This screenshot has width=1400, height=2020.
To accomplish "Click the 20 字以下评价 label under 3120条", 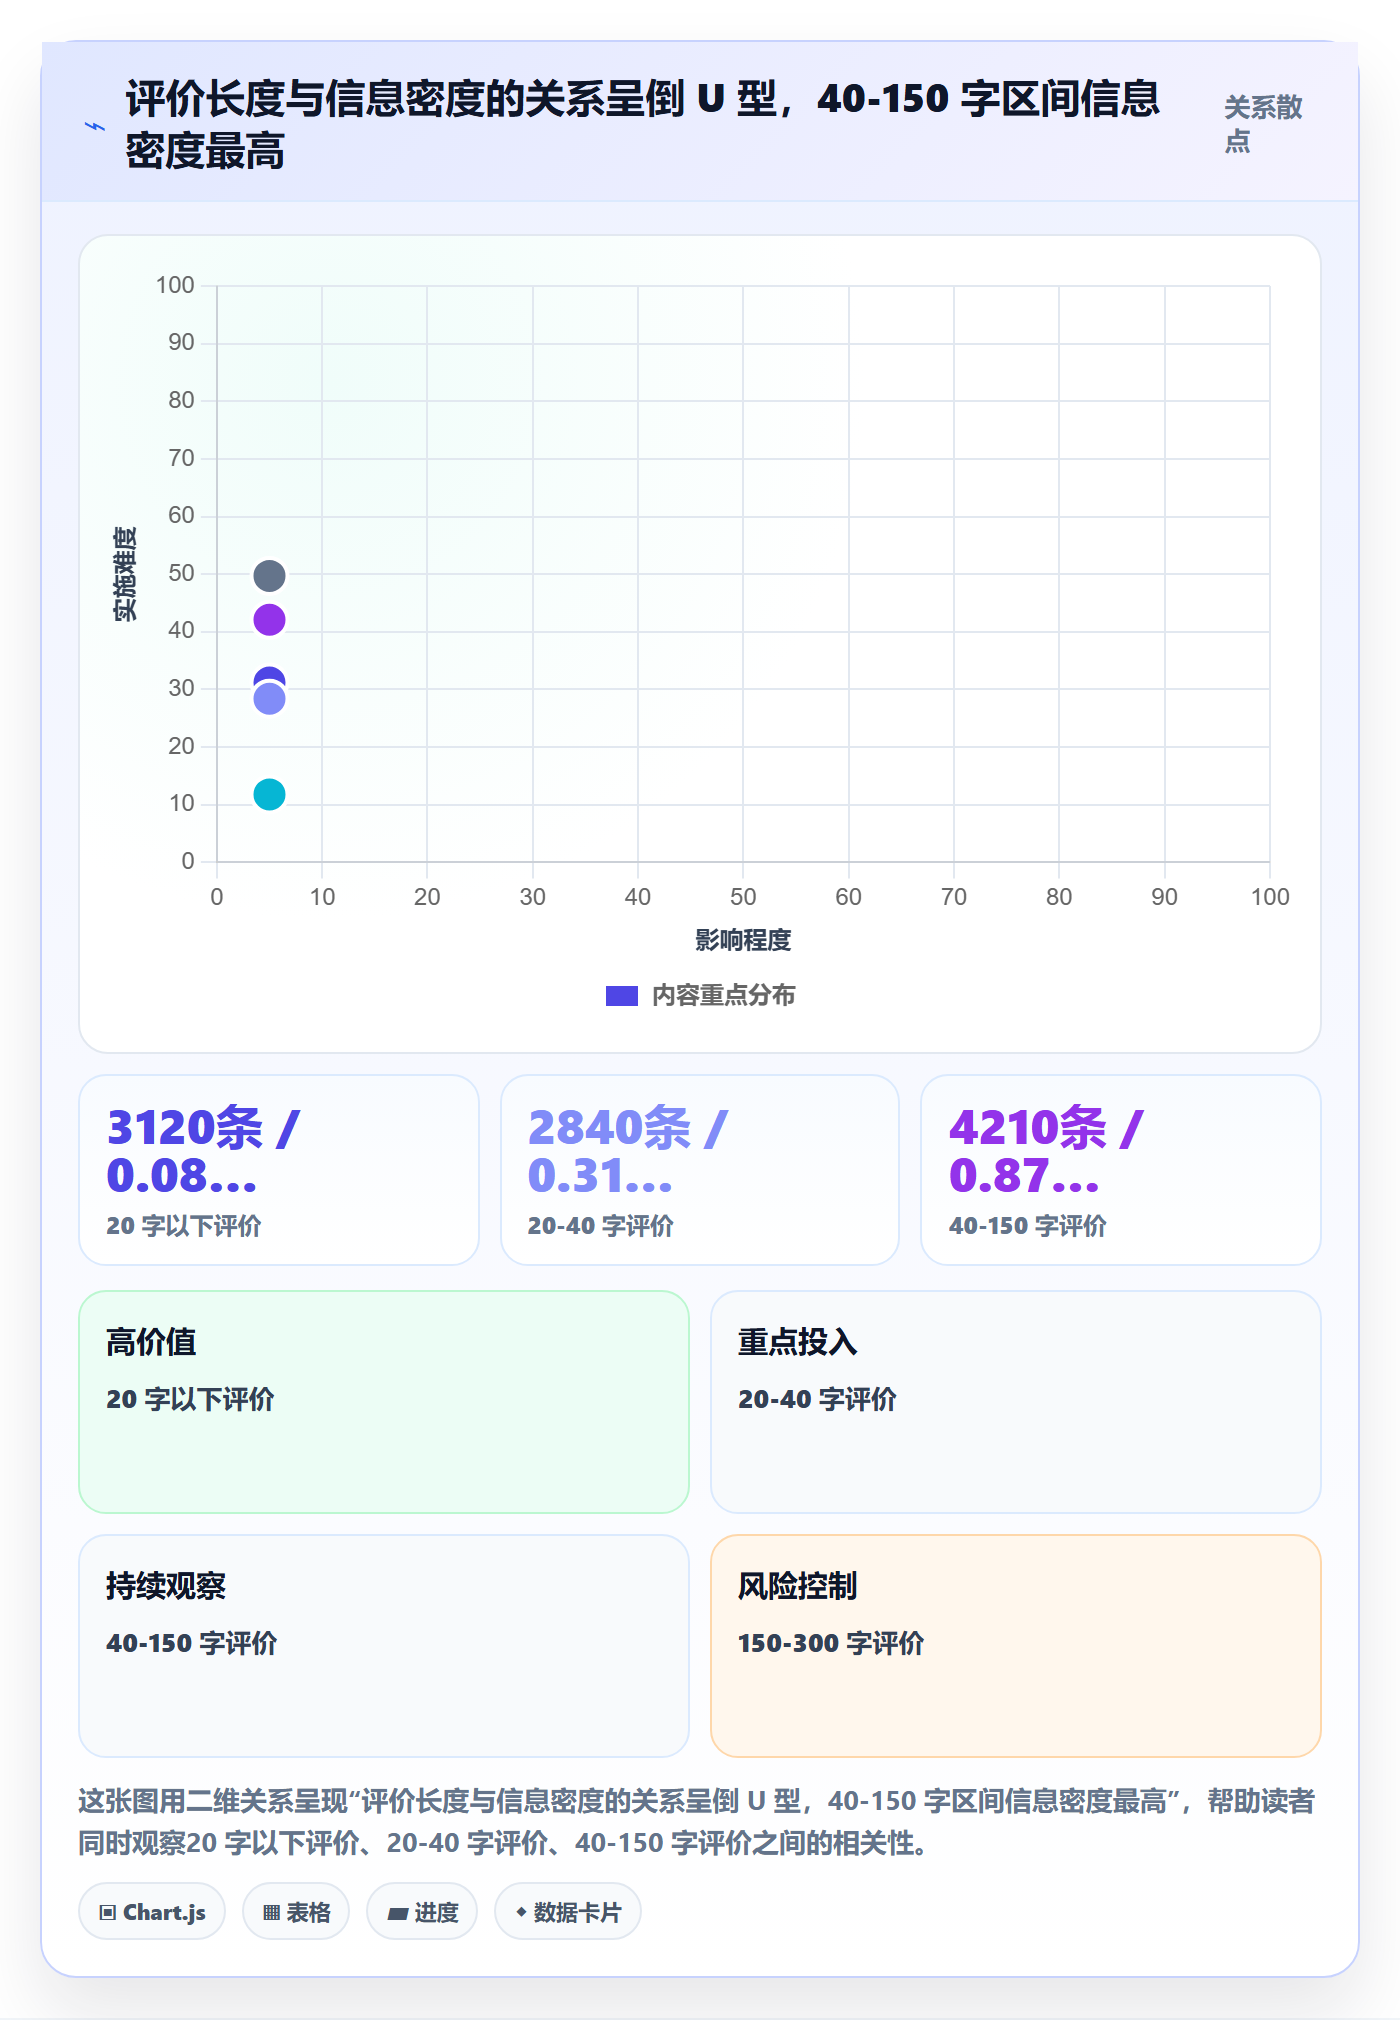I will pos(184,1226).
